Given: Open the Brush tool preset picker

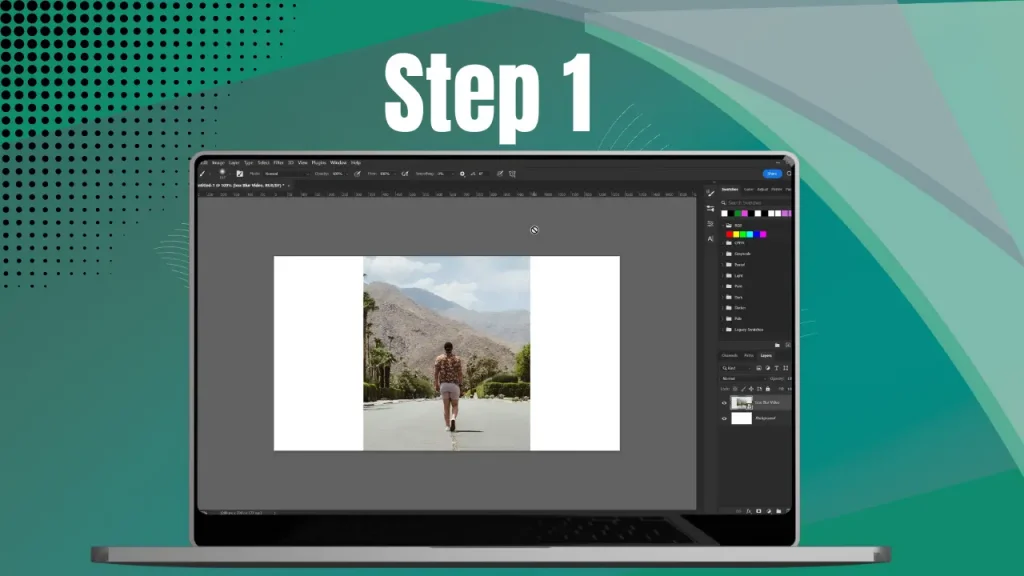Looking at the screenshot, I should pos(203,174).
